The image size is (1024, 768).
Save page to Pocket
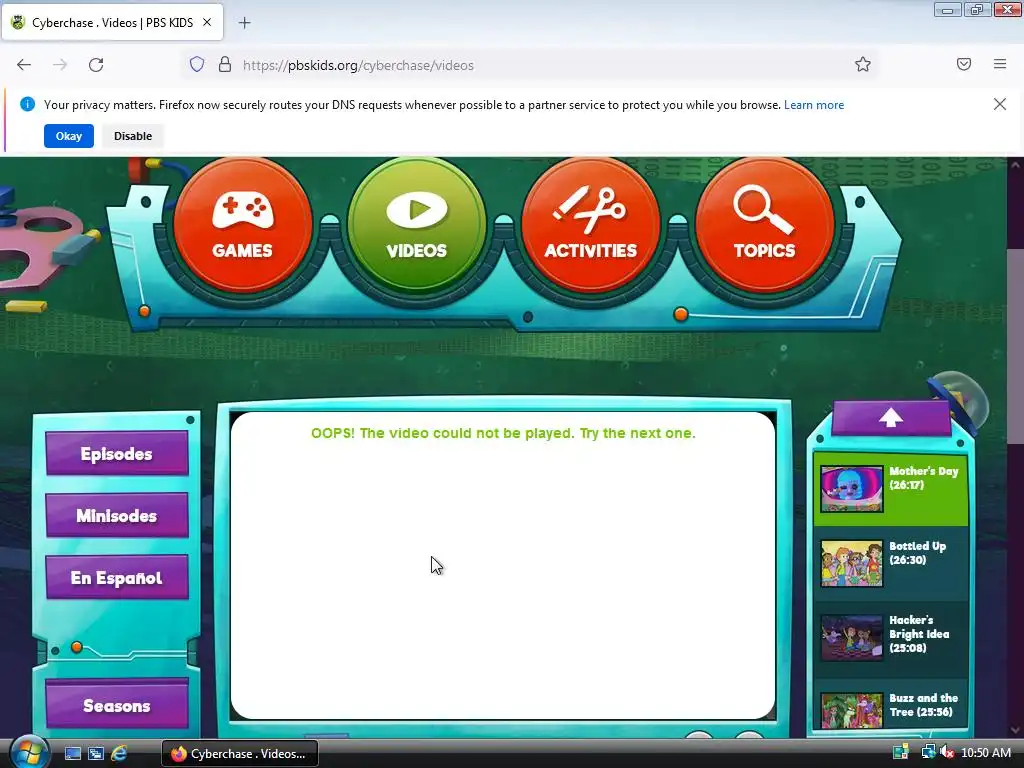tap(964, 64)
